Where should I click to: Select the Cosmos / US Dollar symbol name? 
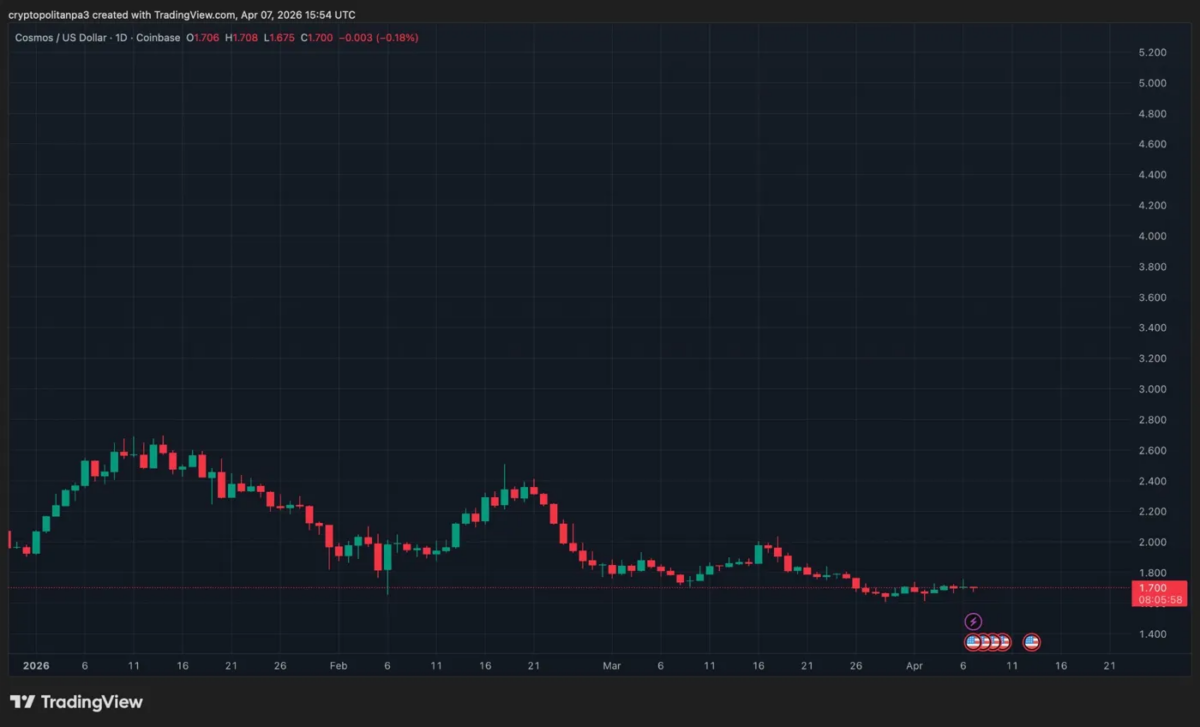[x=60, y=37]
